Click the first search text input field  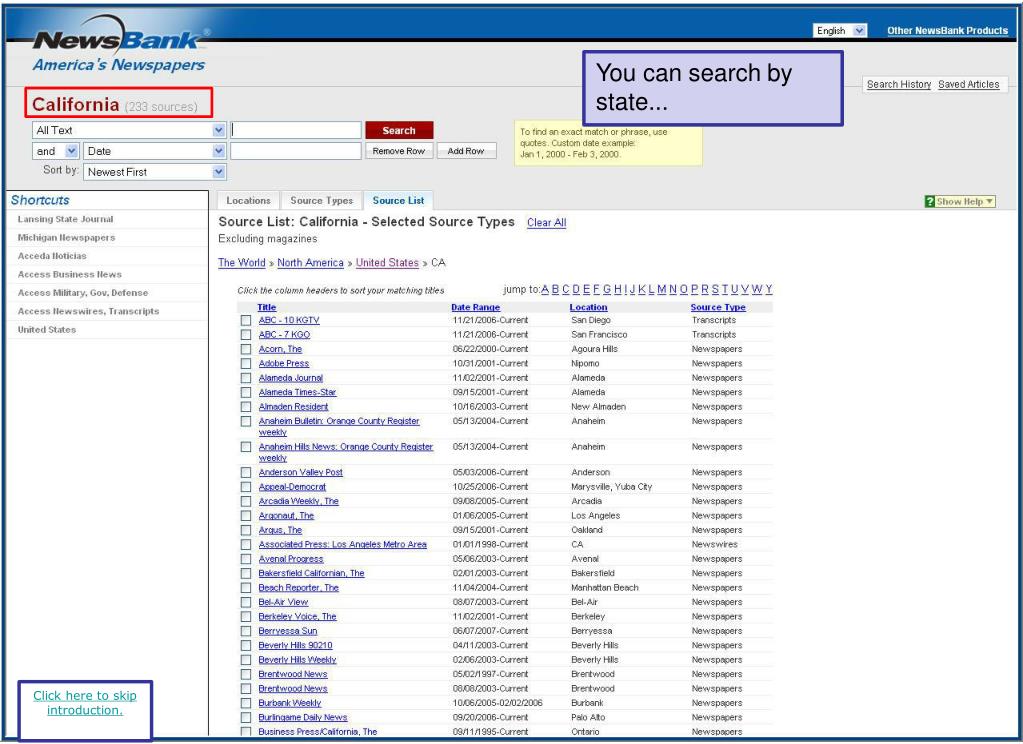pos(296,131)
